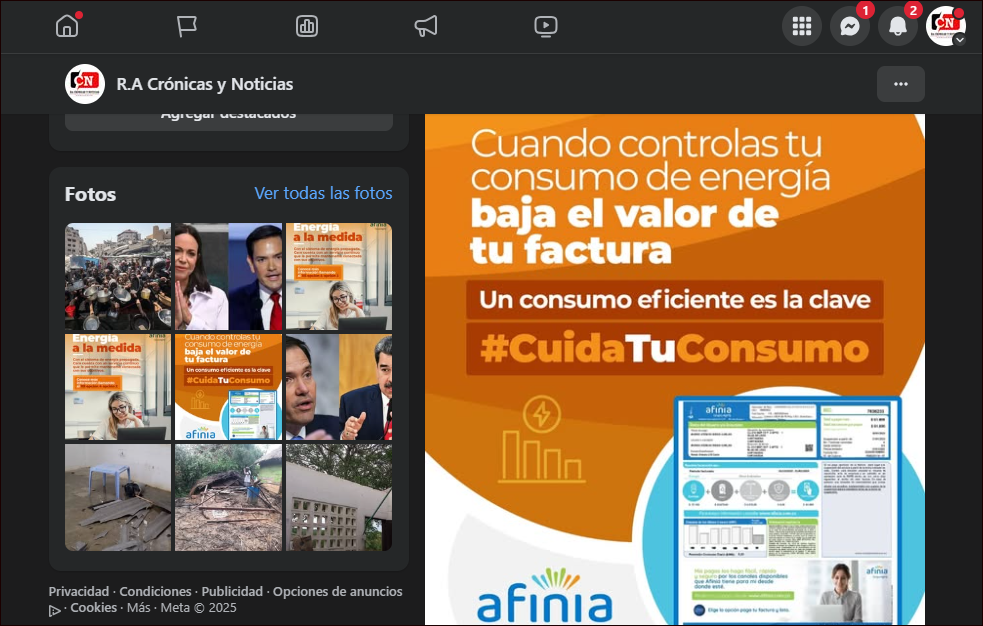This screenshot has height=626, width=983.
Task: Click 'Ver todas las fotos' link
Action: (323, 193)
